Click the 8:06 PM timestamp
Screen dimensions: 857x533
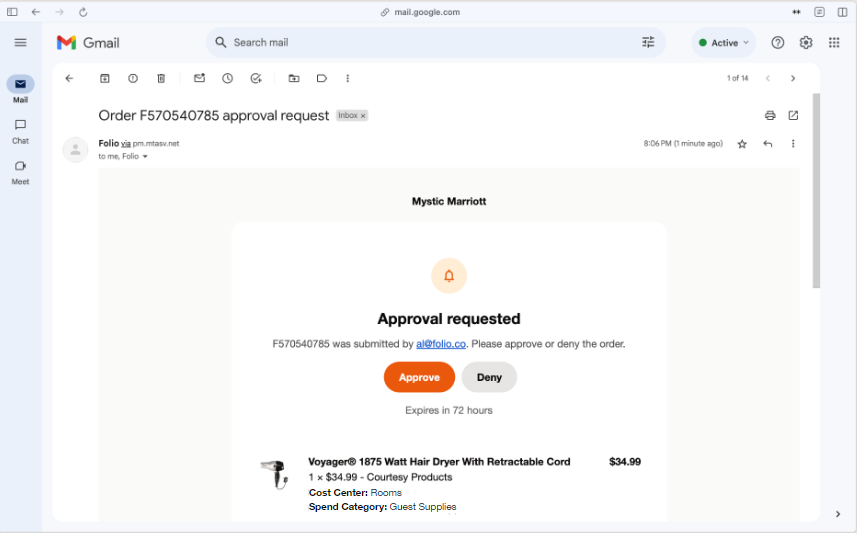point(683,144)
